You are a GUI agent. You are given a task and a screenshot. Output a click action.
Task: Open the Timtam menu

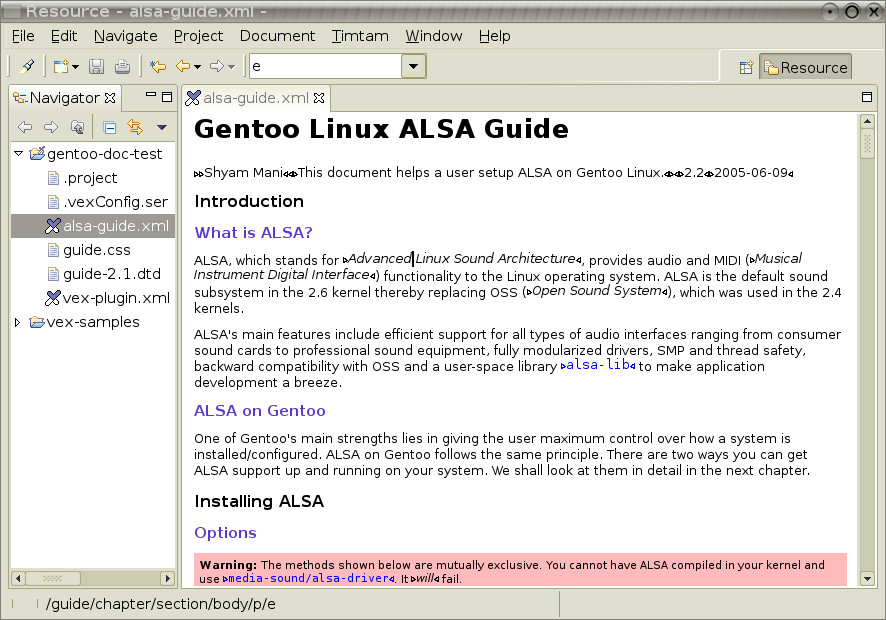coord(360,36)
